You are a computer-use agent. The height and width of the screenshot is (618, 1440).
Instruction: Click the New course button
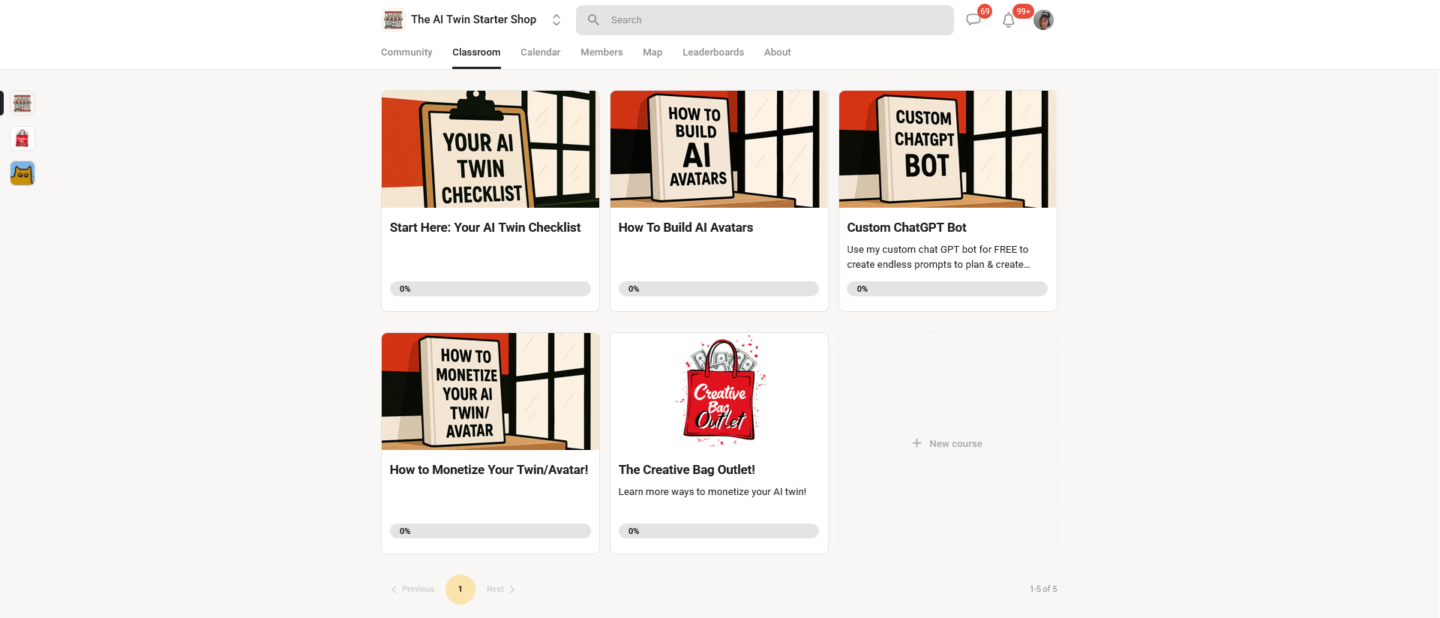pyautogui.click(x=947, y=443)
